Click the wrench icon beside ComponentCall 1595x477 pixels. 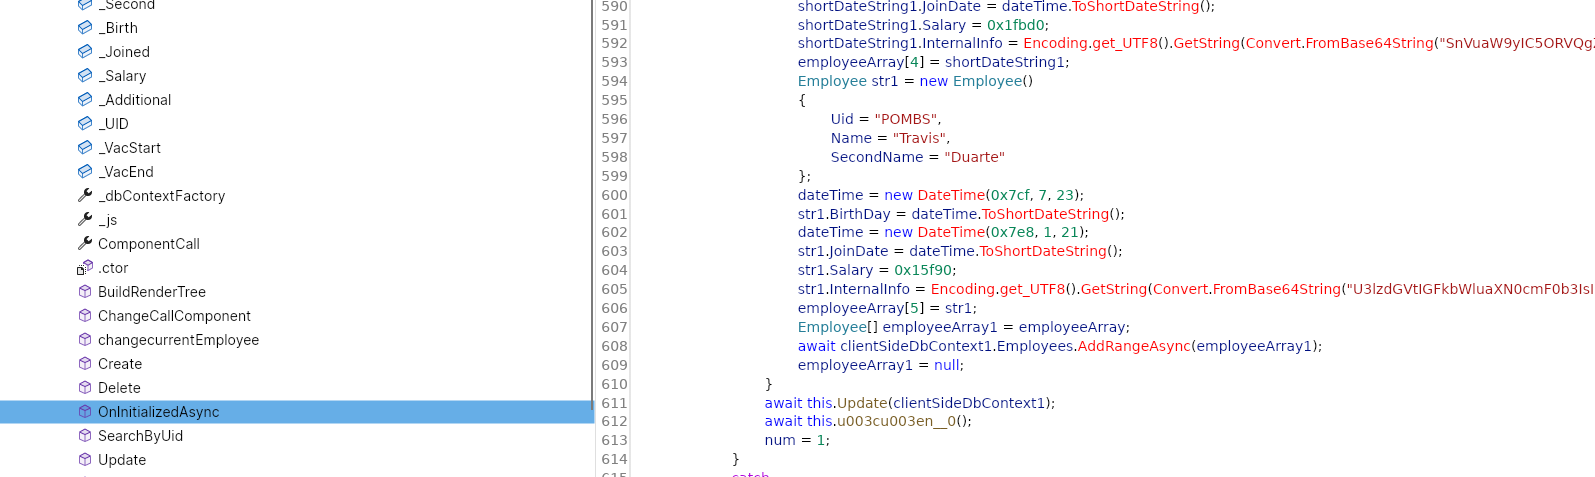click(x=85, y=243)
